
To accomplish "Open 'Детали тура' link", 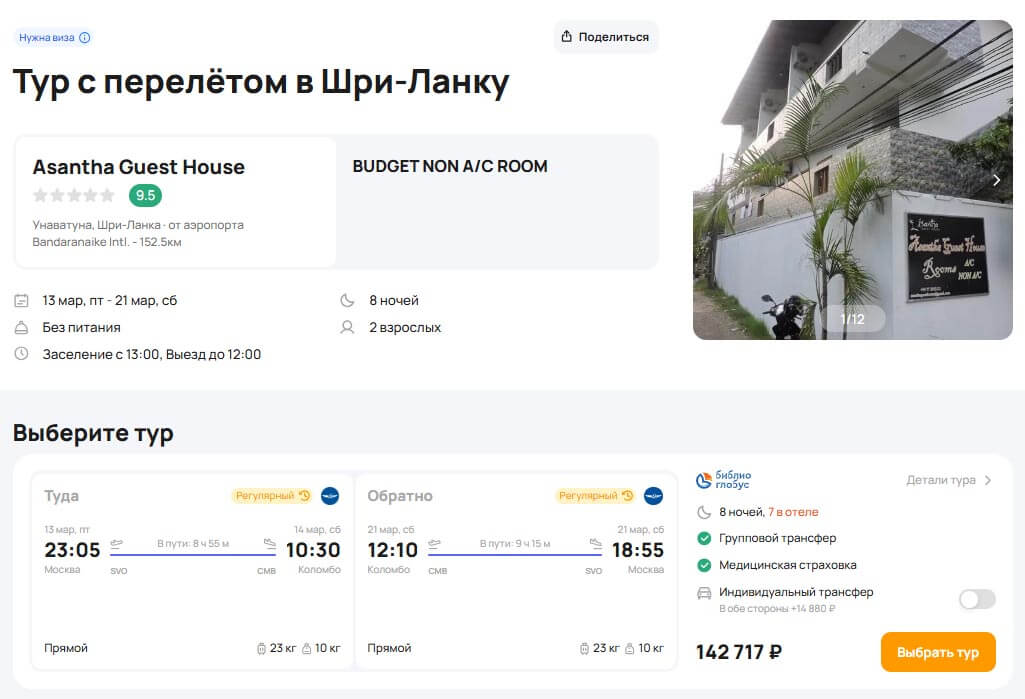I will pos(941,480).
